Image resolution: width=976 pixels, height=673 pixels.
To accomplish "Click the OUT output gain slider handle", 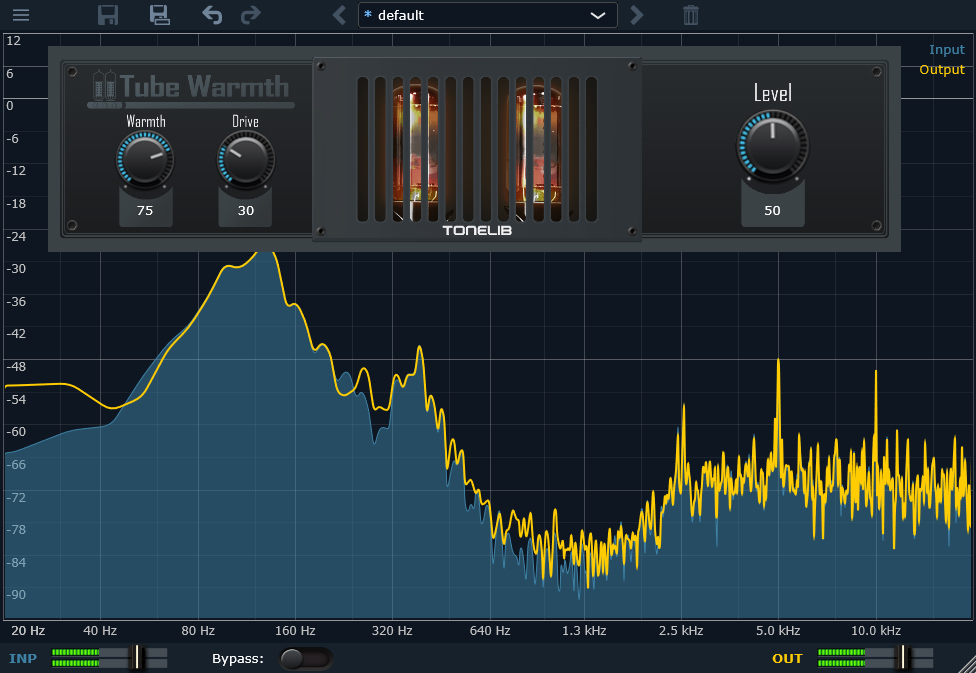I will (903, 657).
